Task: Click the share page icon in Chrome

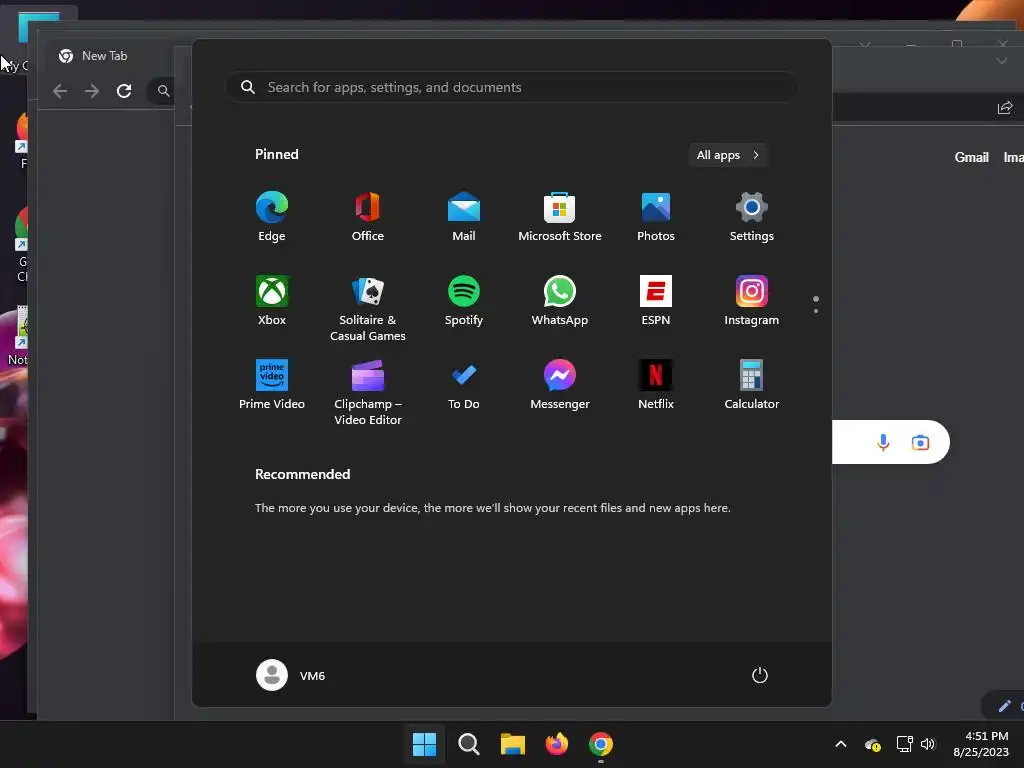Action: pos(1005,108)
